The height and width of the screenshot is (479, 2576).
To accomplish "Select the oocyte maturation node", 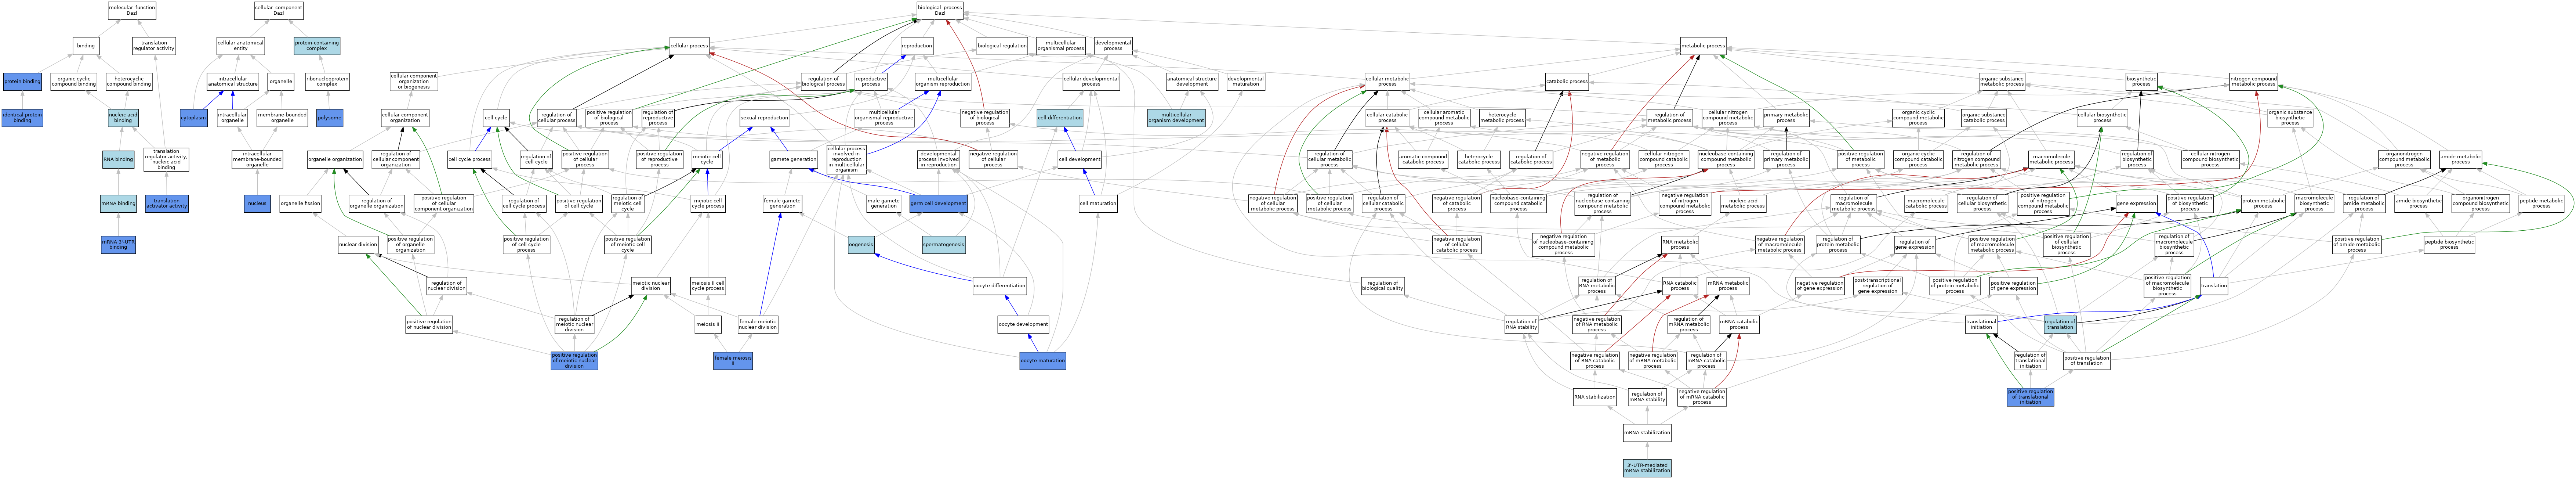I will (x=1043, y=361).
